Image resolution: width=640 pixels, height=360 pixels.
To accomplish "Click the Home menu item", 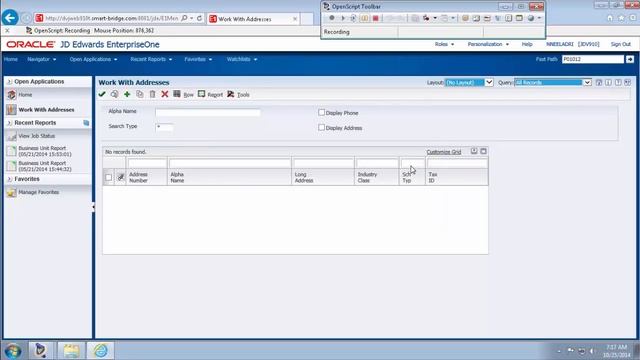I will [x=11, y=59].
